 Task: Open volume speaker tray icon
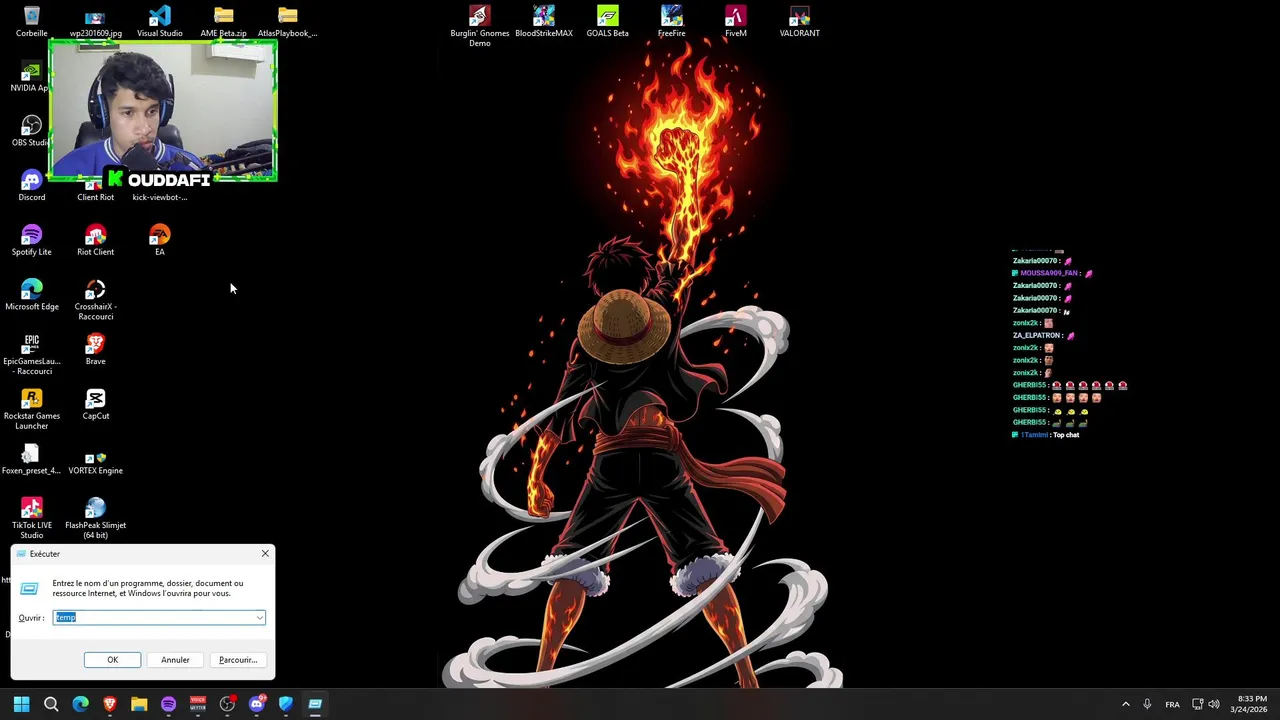pos(1214,704)
